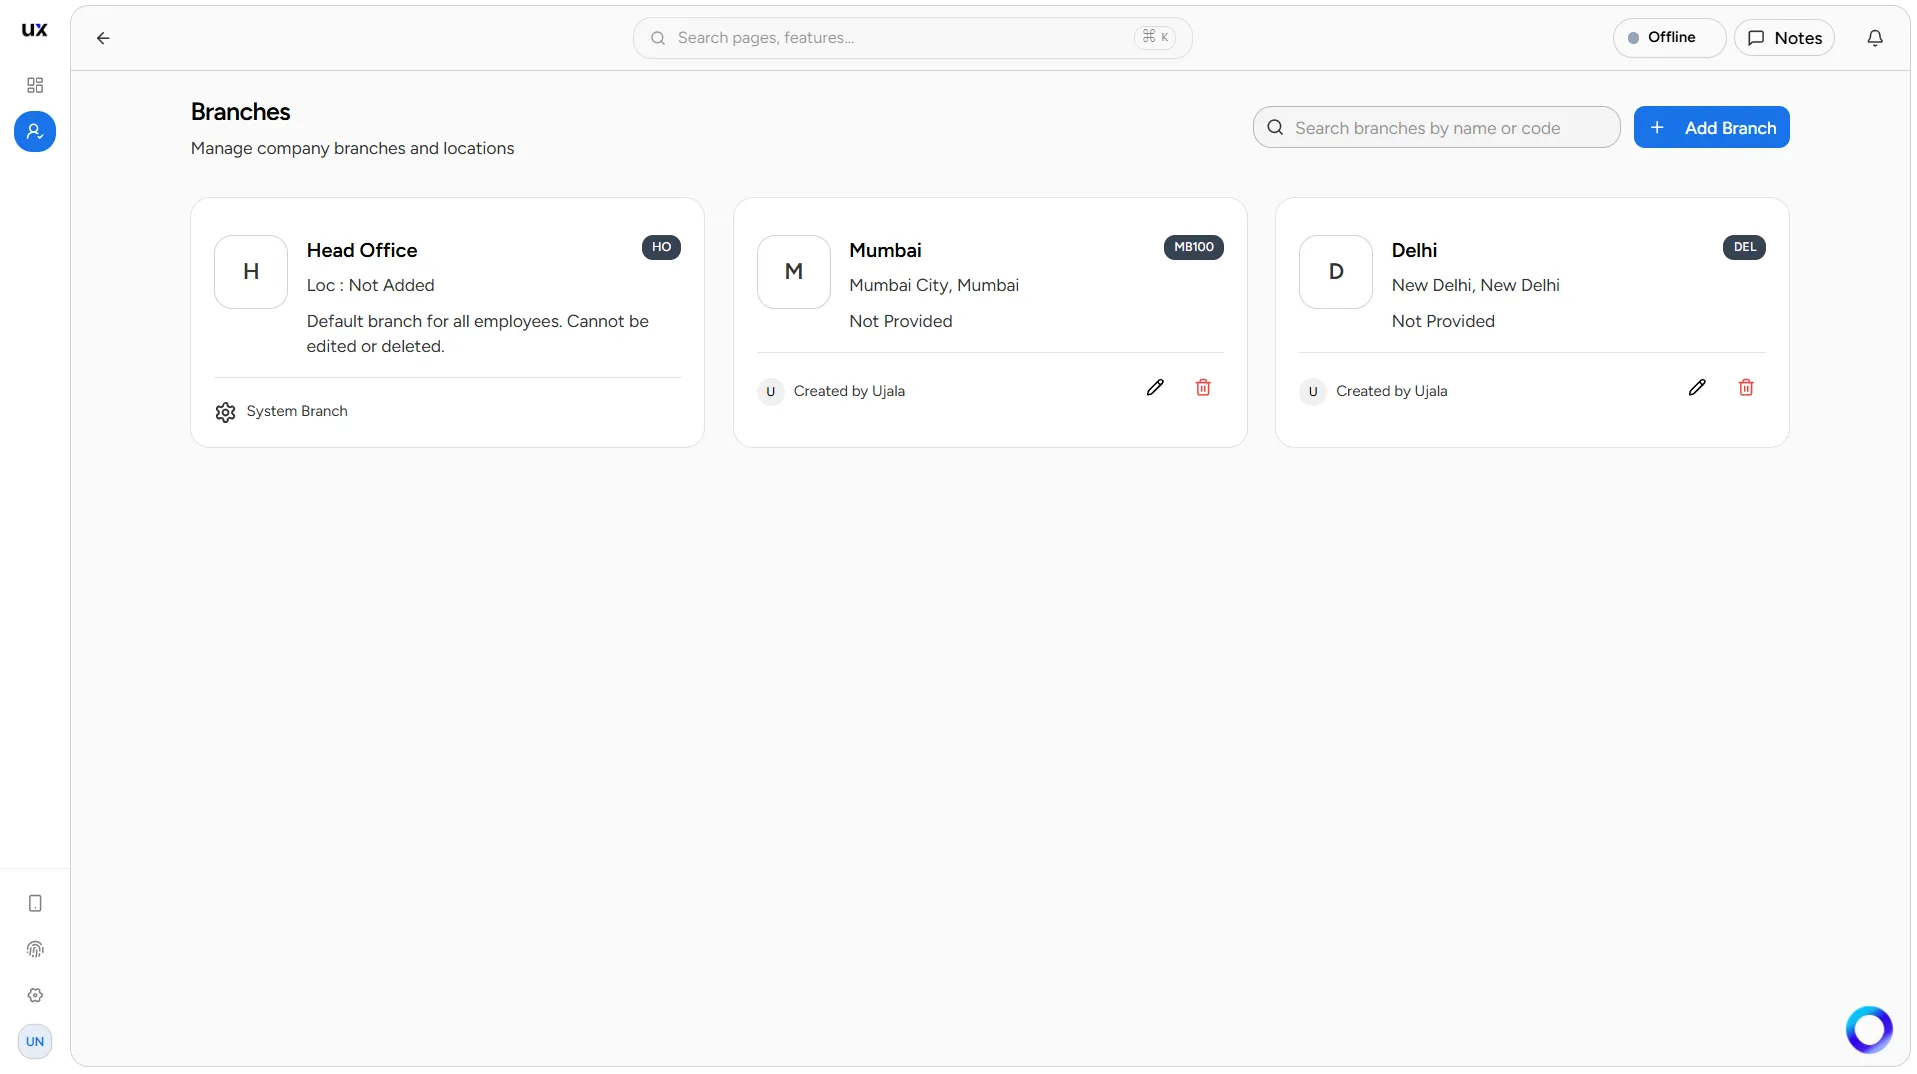This screenshot has width=1917, height=1074.
Task: Click the magnifier icon in the branches search
Action: [1275, 127]
